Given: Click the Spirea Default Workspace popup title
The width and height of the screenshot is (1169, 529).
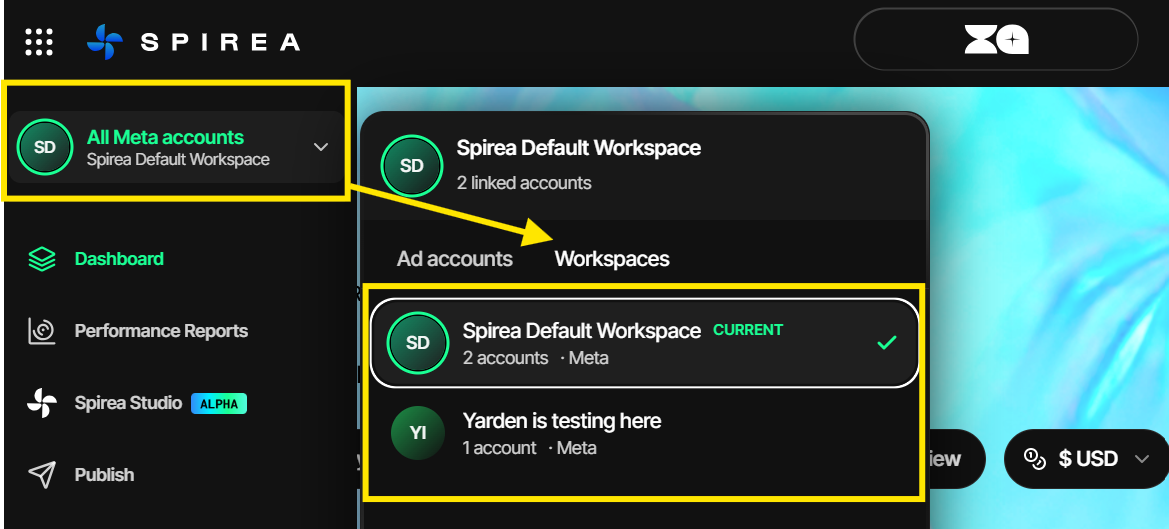Looking at the screenshot, I should [x=579, y=148].
